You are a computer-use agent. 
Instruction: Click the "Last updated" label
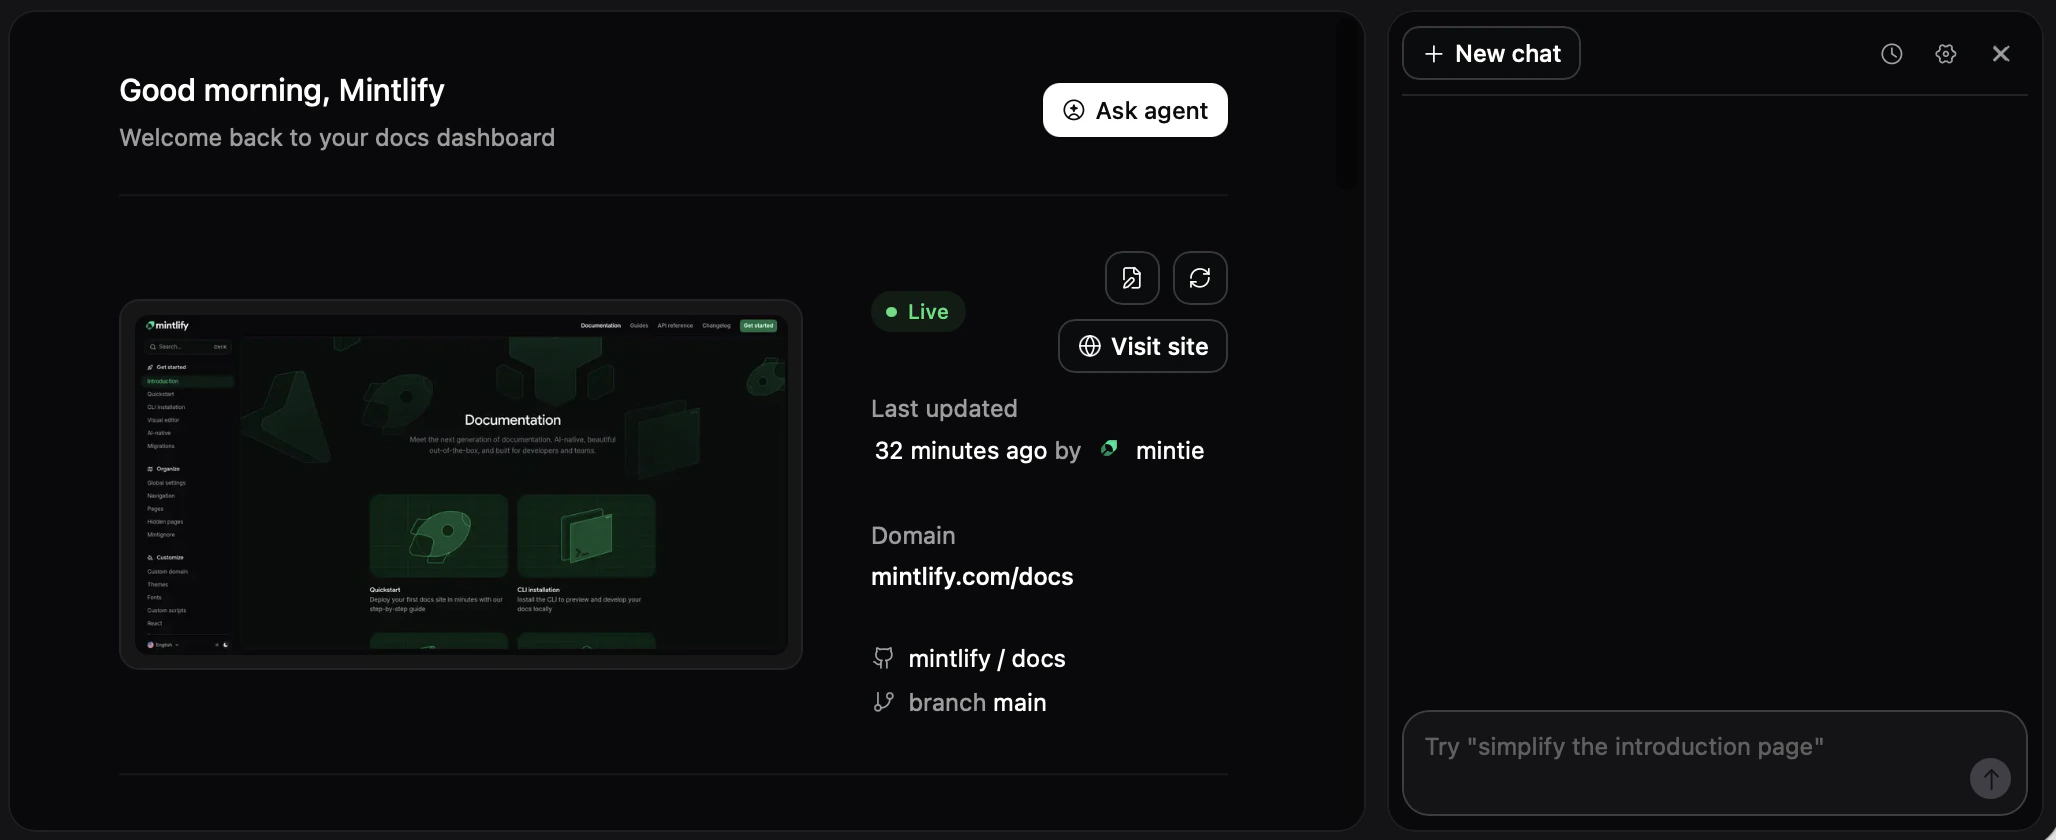coord(944,408)
